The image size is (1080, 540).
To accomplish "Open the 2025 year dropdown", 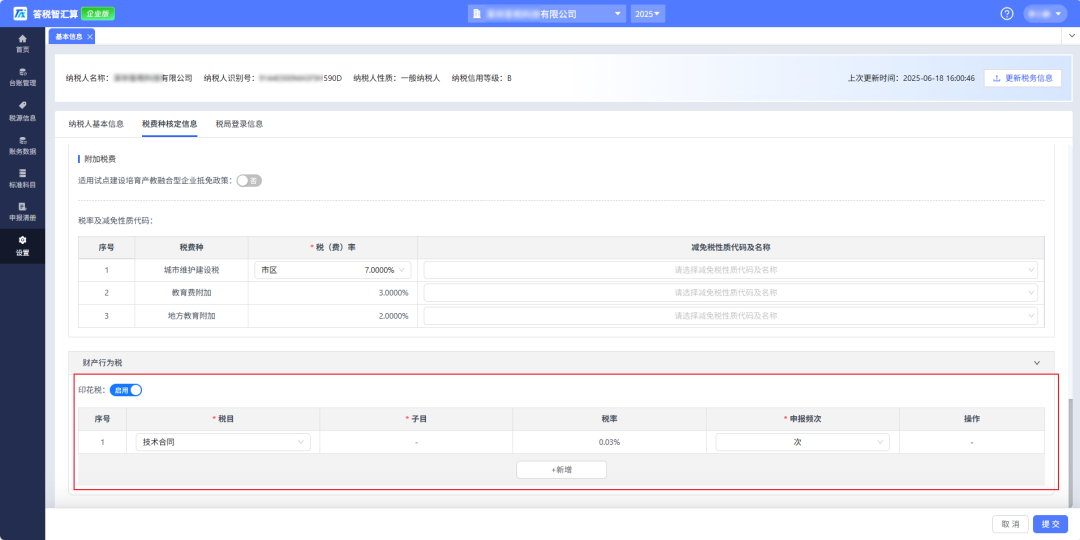I will 647,14.
